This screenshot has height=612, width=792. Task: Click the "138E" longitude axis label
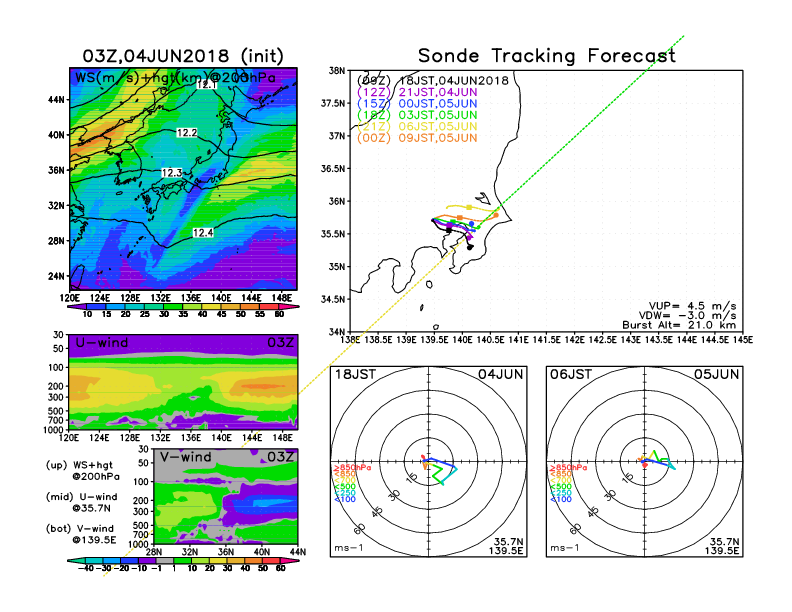(350, 340)
